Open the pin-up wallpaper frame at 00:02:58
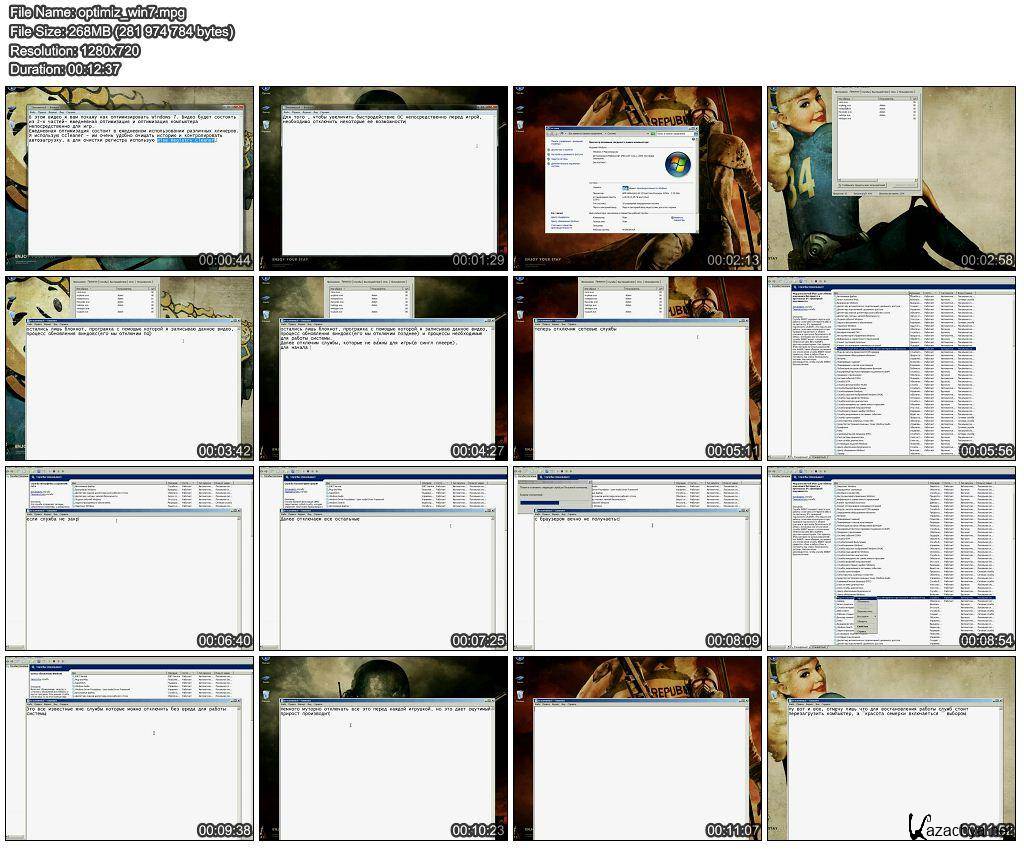Screen dimensions: 1024x849 [x=892, y=178]
